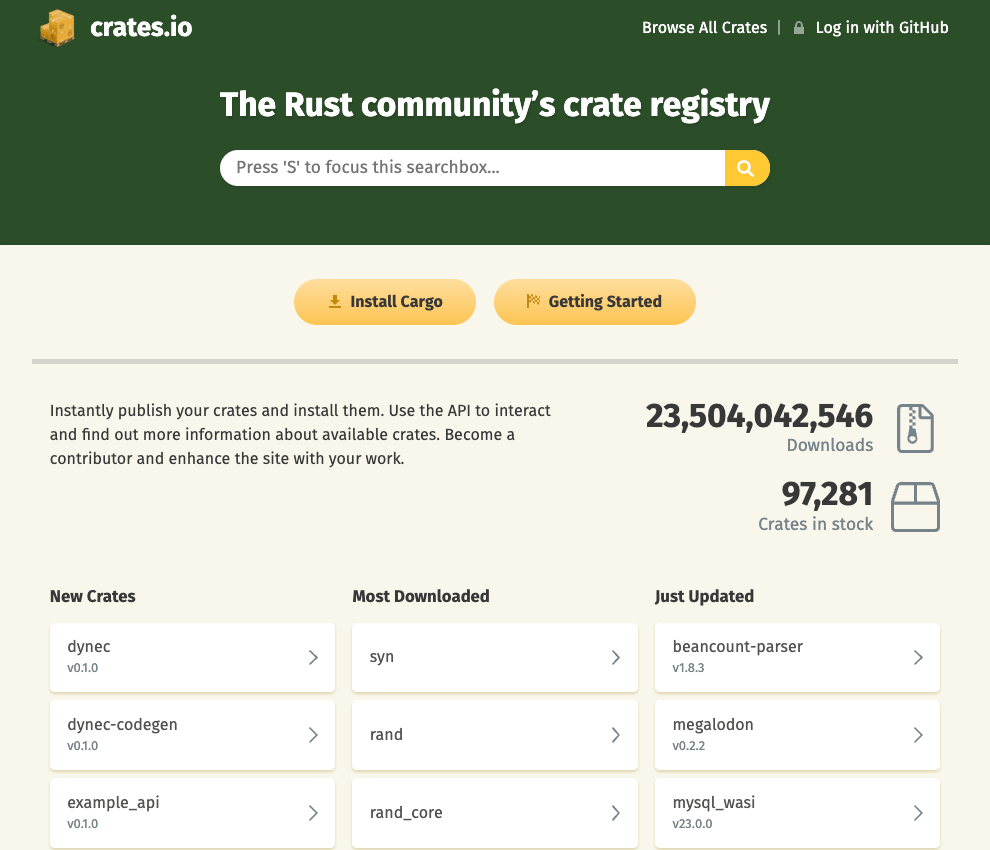Click the lock icon beside Log in
990x850 pixels.
coord(799,28)
